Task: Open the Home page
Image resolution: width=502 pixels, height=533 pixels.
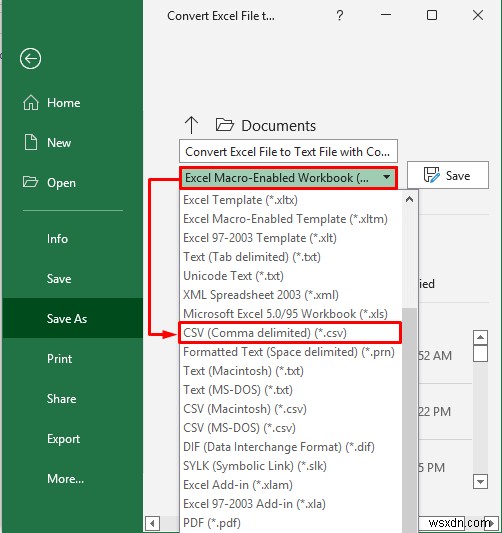Action: pyautogui.click(x=64, y=103)
